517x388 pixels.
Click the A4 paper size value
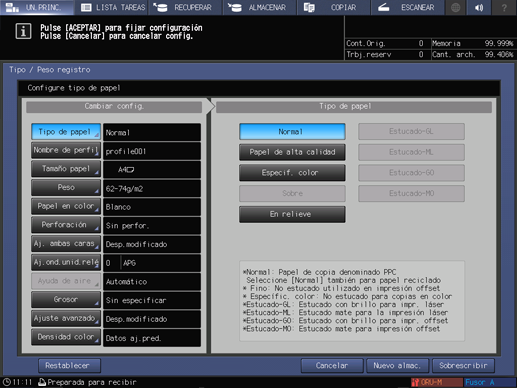[152, 170]
